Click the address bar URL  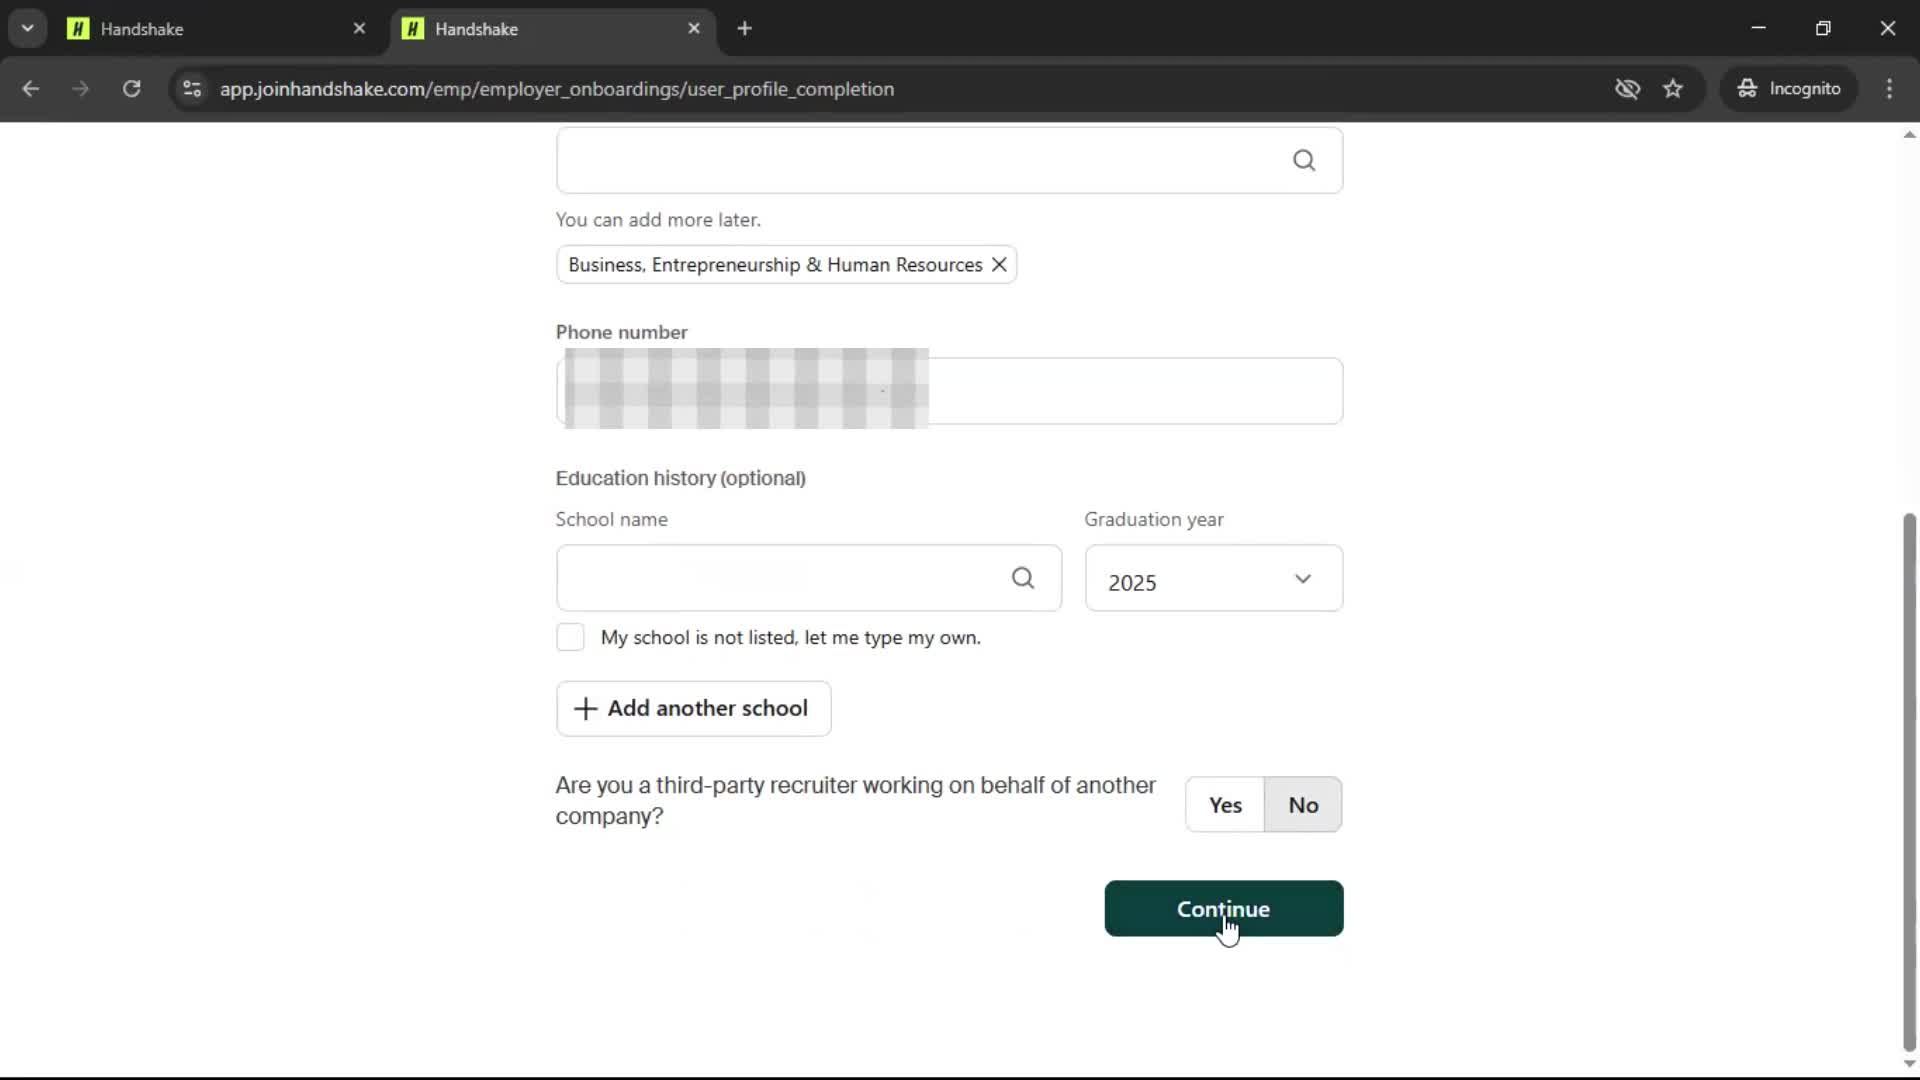pos(557,89)
